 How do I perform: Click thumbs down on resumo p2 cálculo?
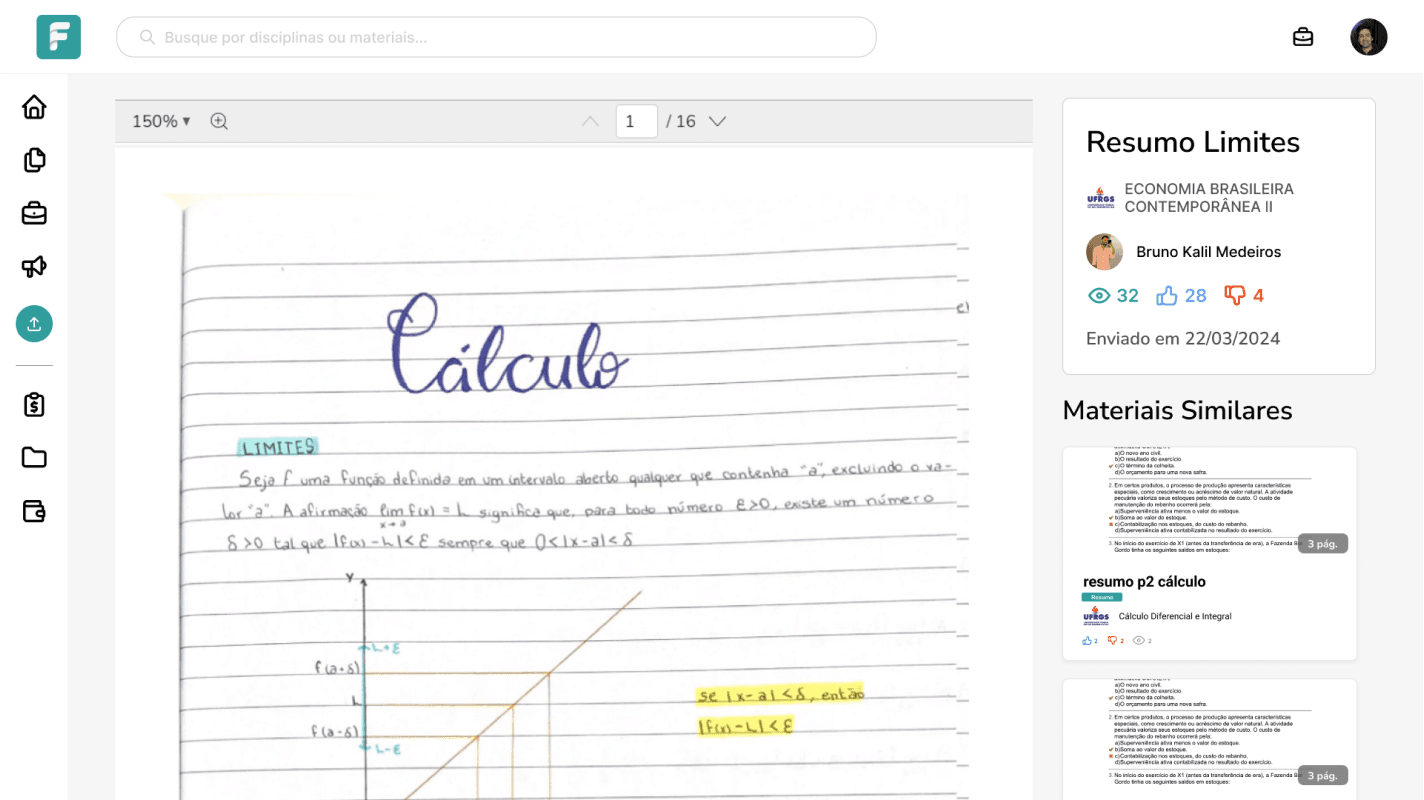pos(1116,641)
